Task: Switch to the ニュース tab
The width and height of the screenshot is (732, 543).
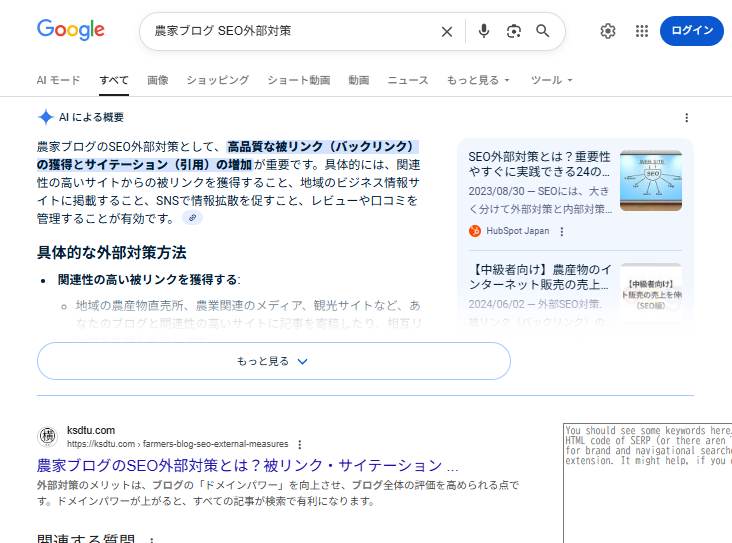Action: point(407,80)
